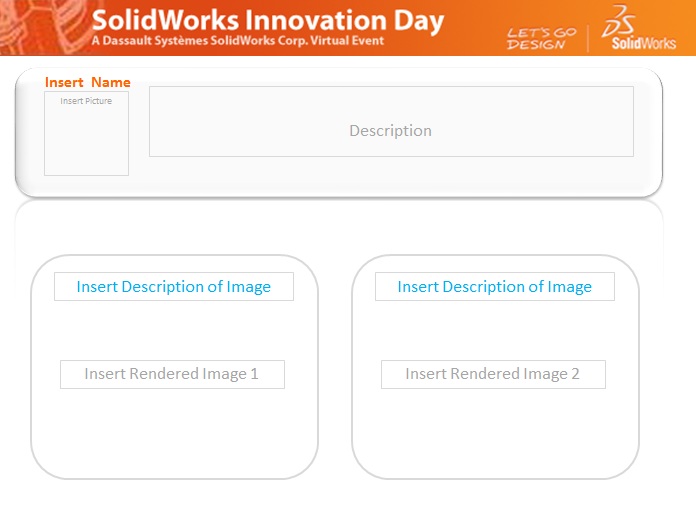Screen dimensions: 696x519
Task: Click the orange banner background right of the title
Action: click(x=475, y=25)
